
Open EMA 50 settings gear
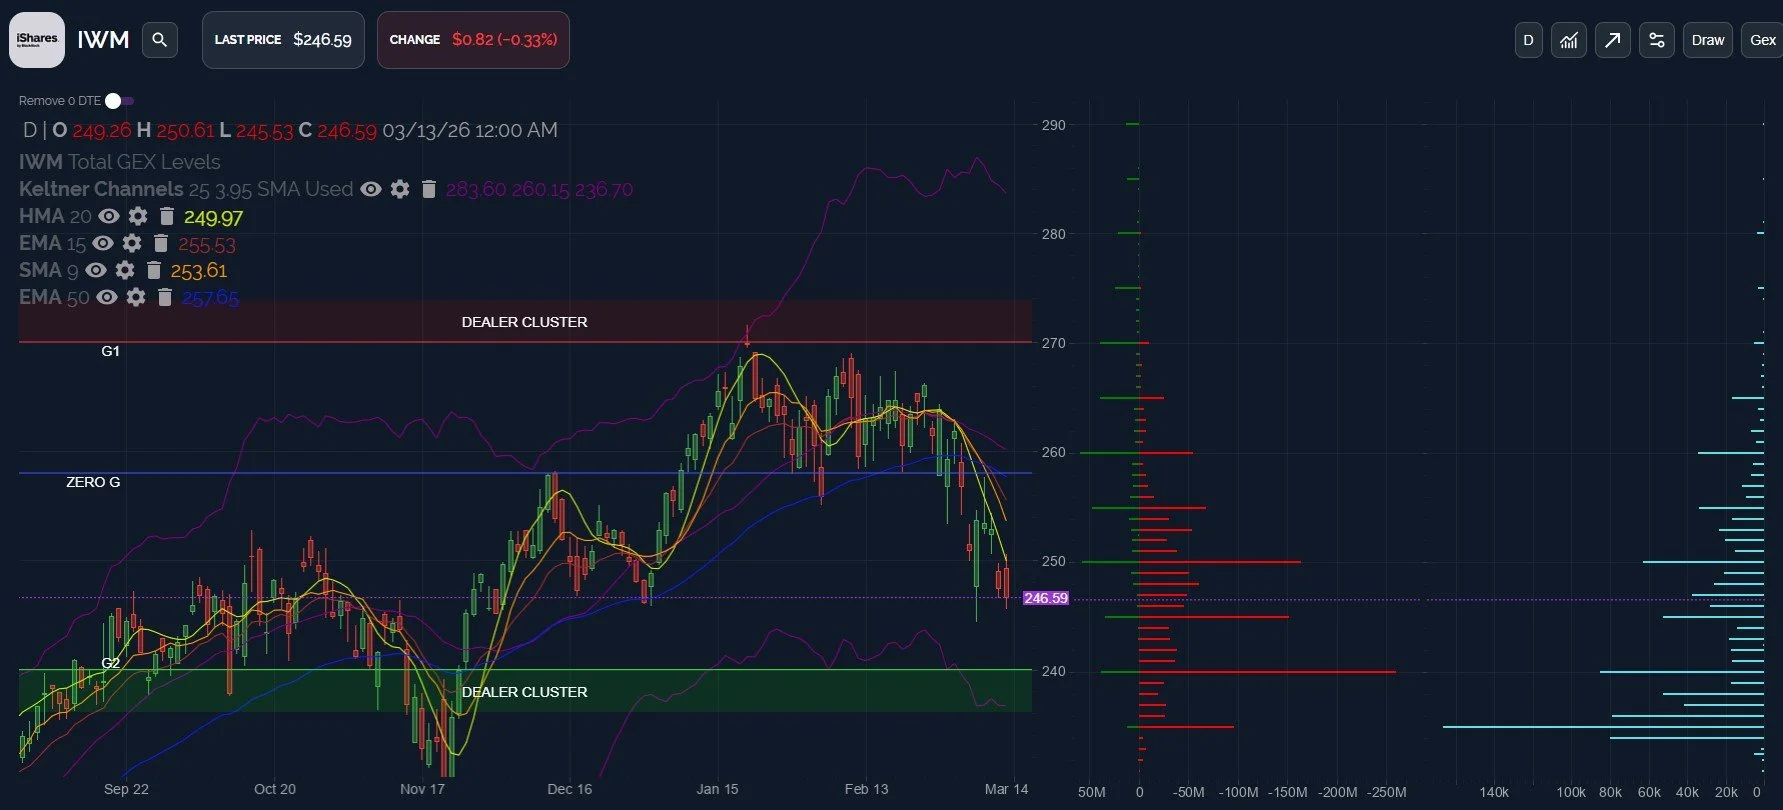[x=136, y=297]
